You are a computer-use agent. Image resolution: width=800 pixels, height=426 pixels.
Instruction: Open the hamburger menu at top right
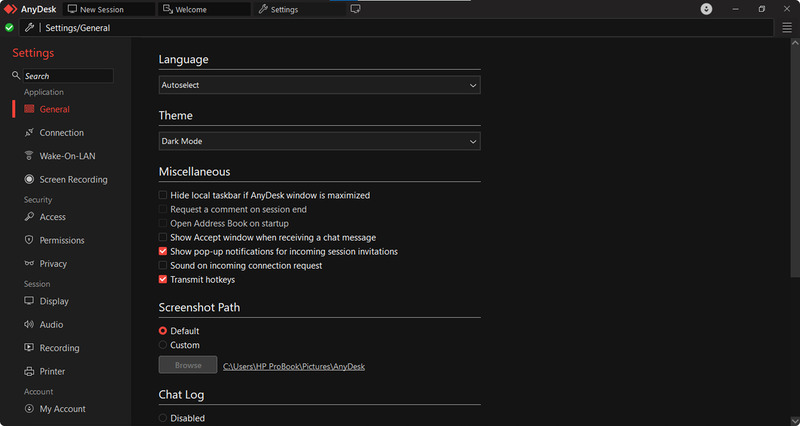pos(787,28)
